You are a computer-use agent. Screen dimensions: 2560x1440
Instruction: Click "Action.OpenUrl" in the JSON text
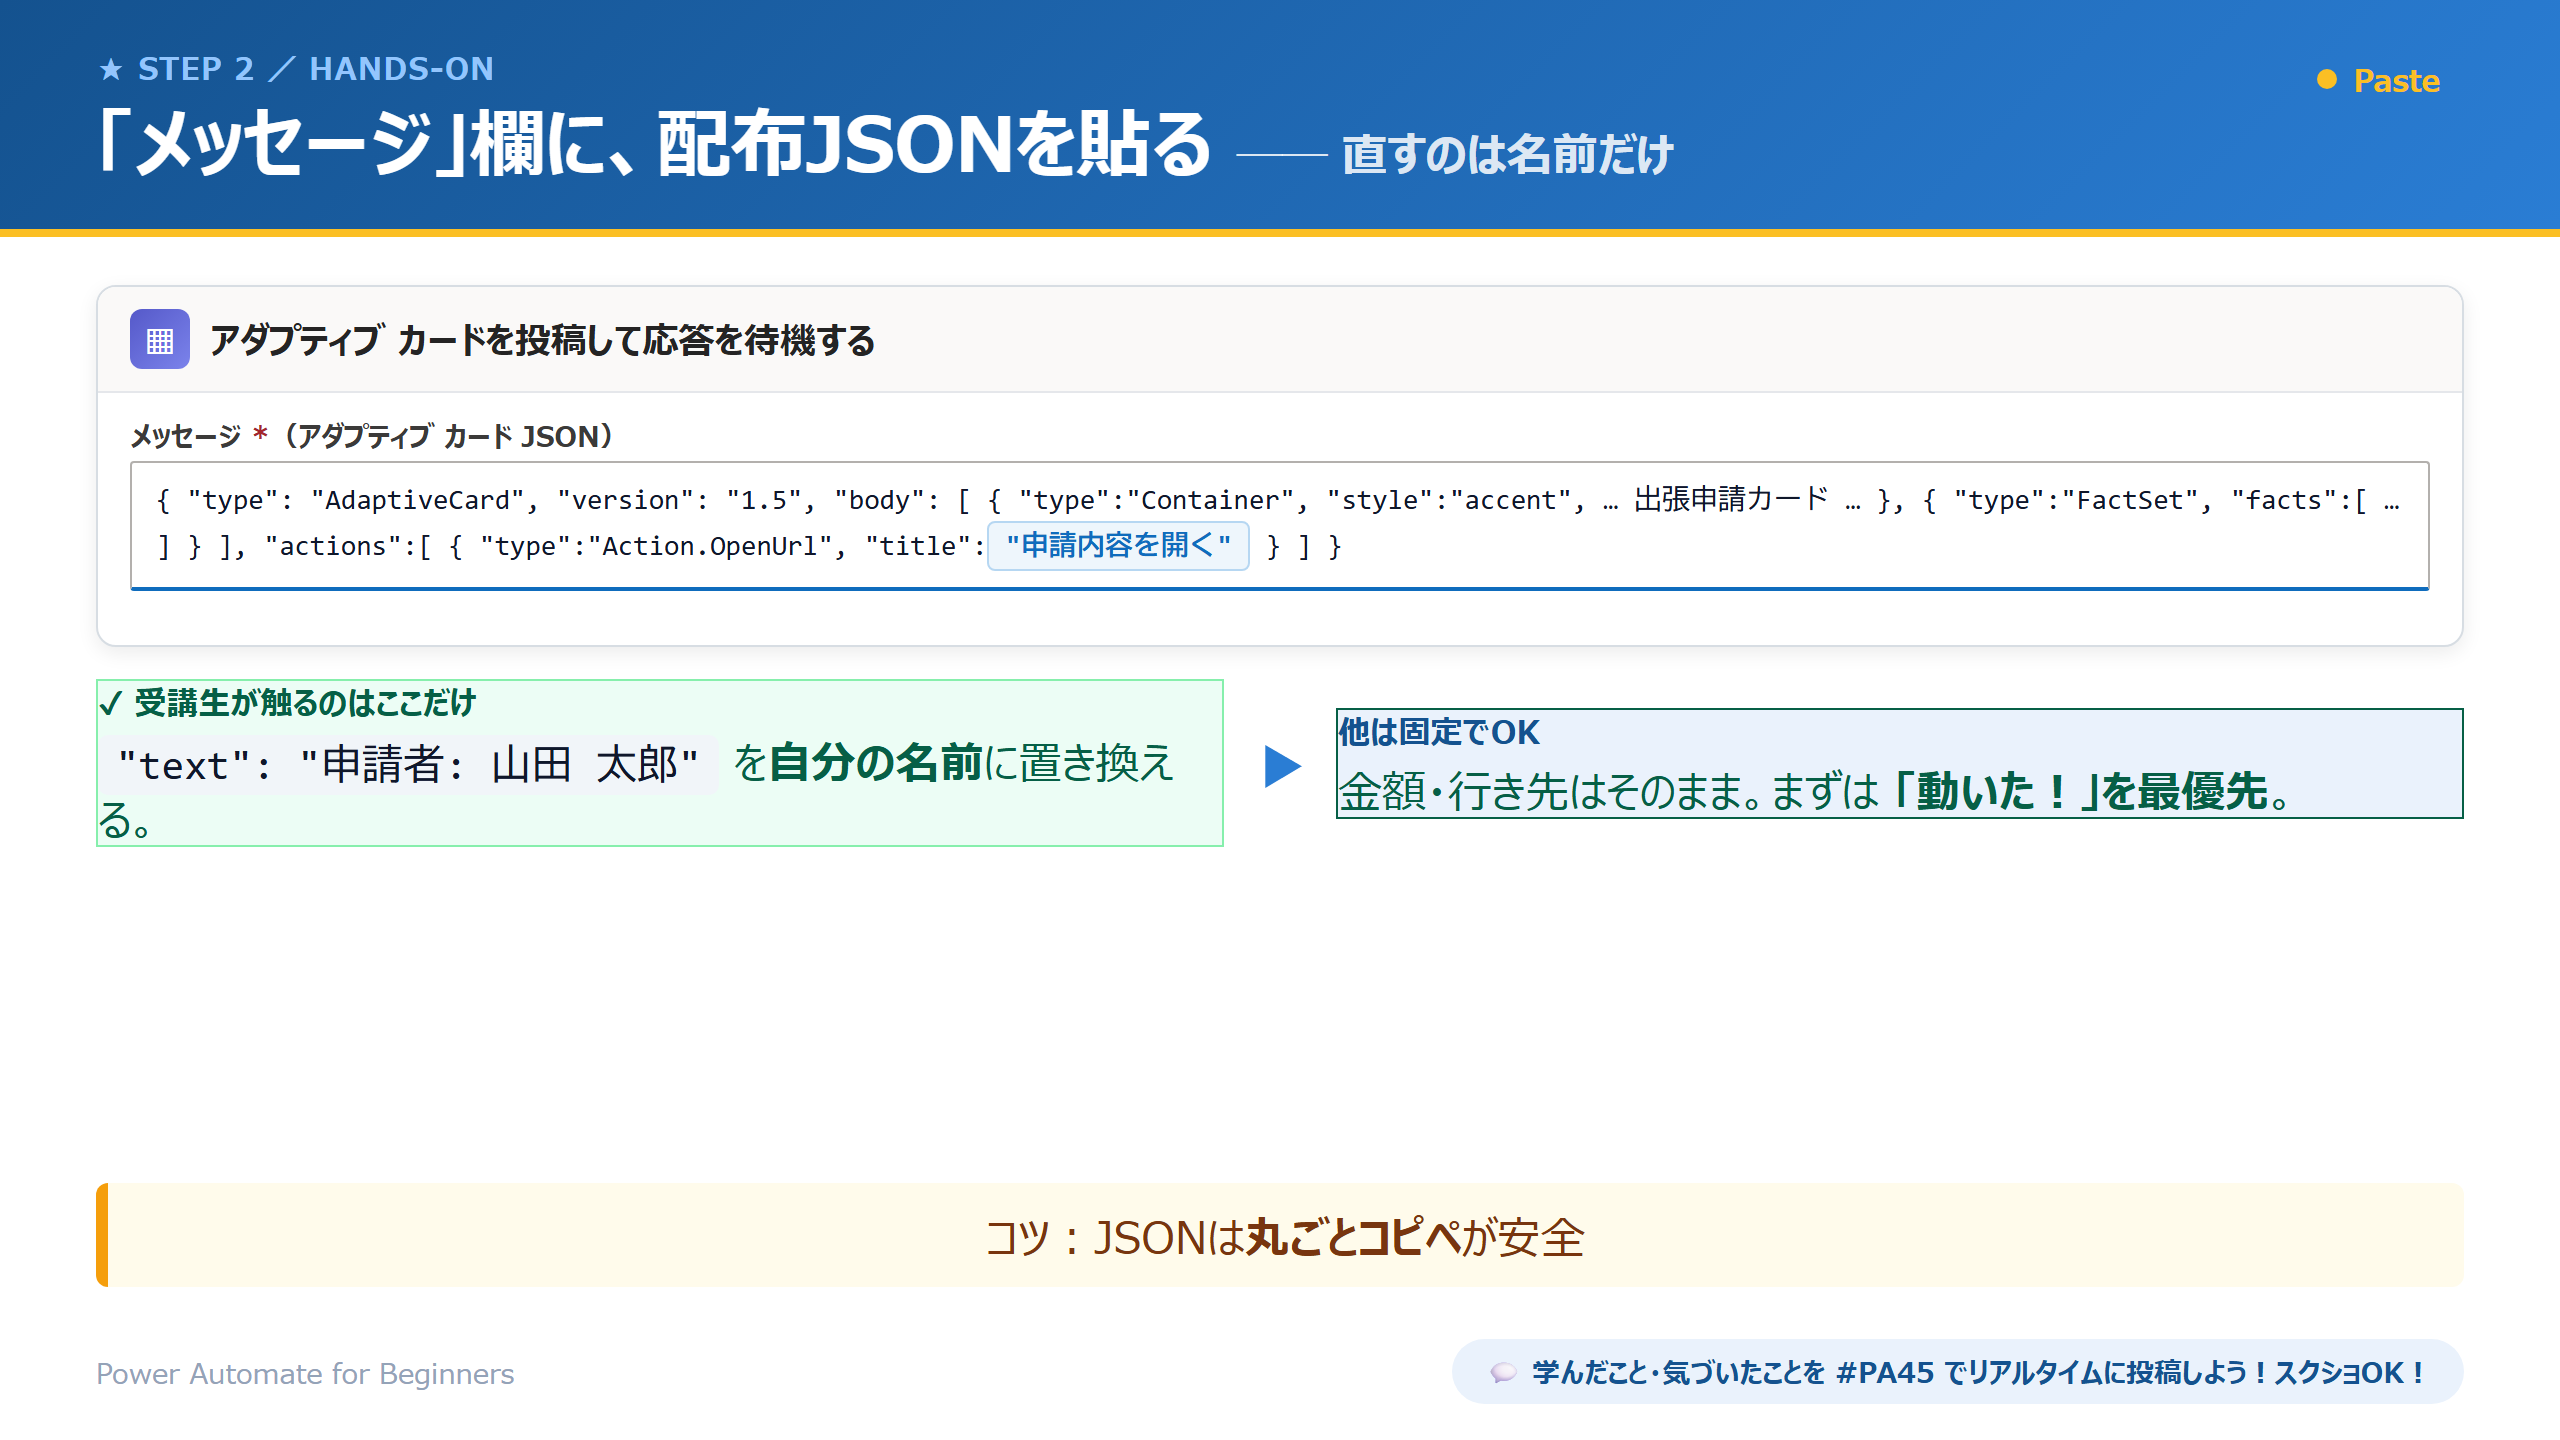[710, 546]
